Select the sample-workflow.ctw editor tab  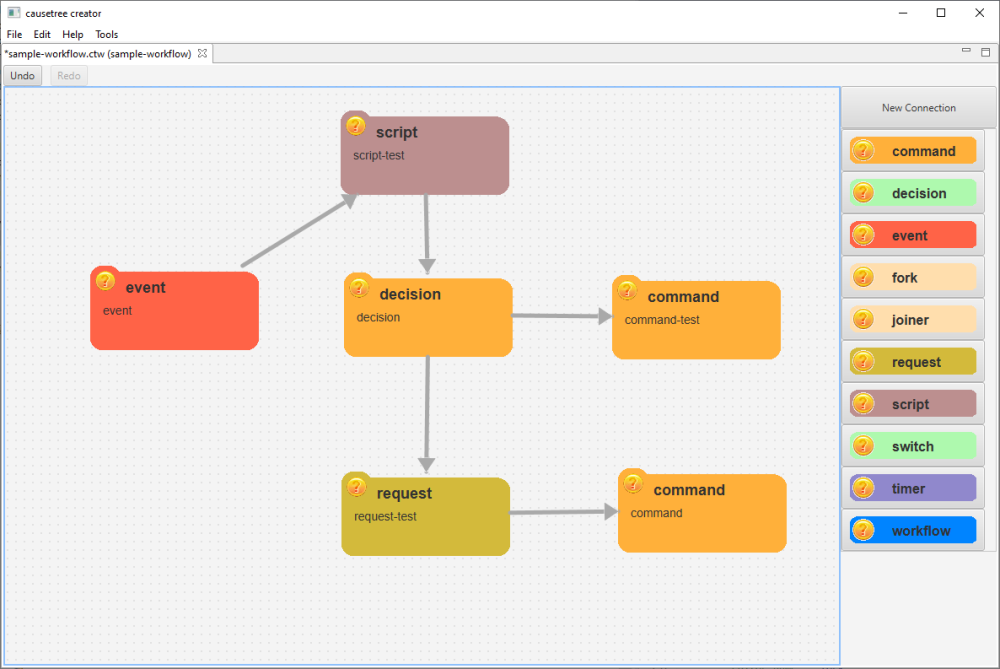98,54
